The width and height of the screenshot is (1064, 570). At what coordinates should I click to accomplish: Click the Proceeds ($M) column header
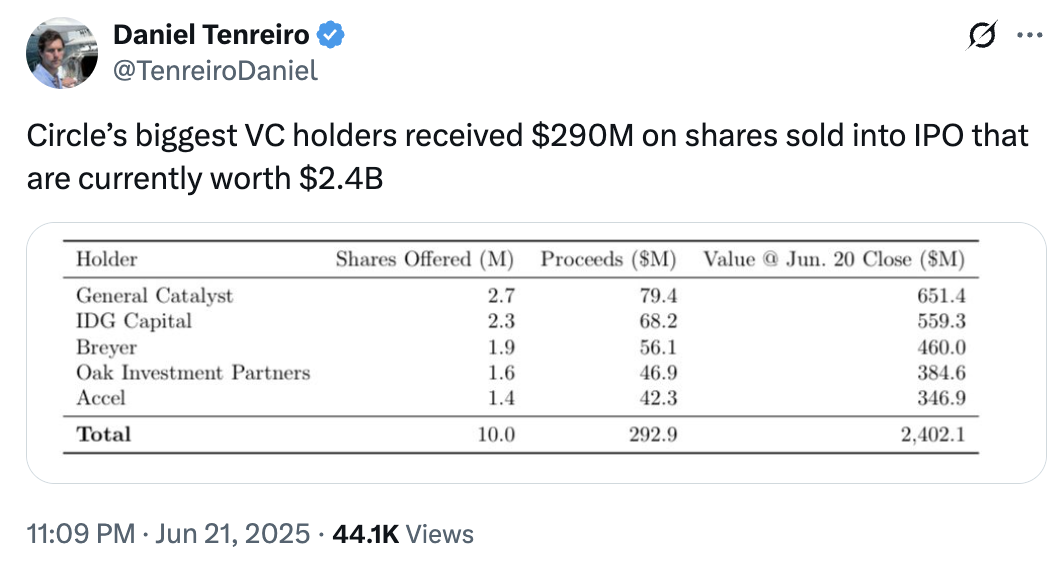point(609,259)
